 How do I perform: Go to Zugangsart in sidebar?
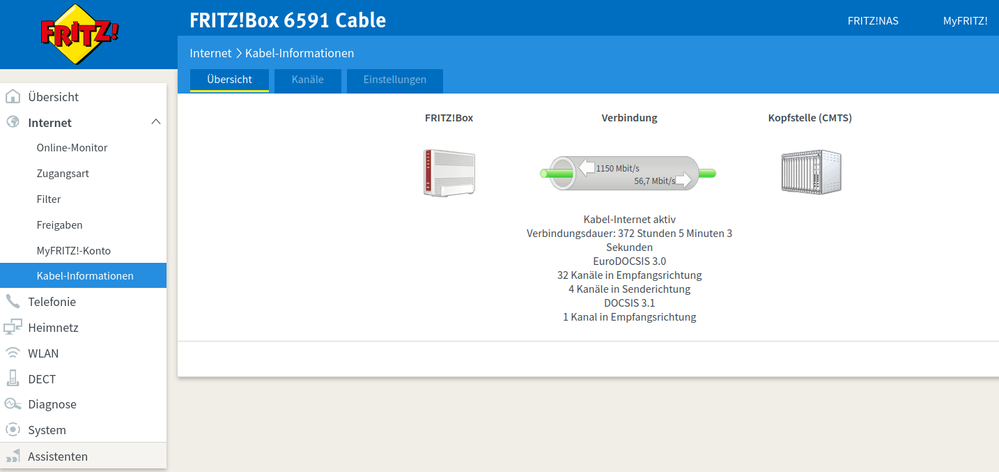point(63,174)
